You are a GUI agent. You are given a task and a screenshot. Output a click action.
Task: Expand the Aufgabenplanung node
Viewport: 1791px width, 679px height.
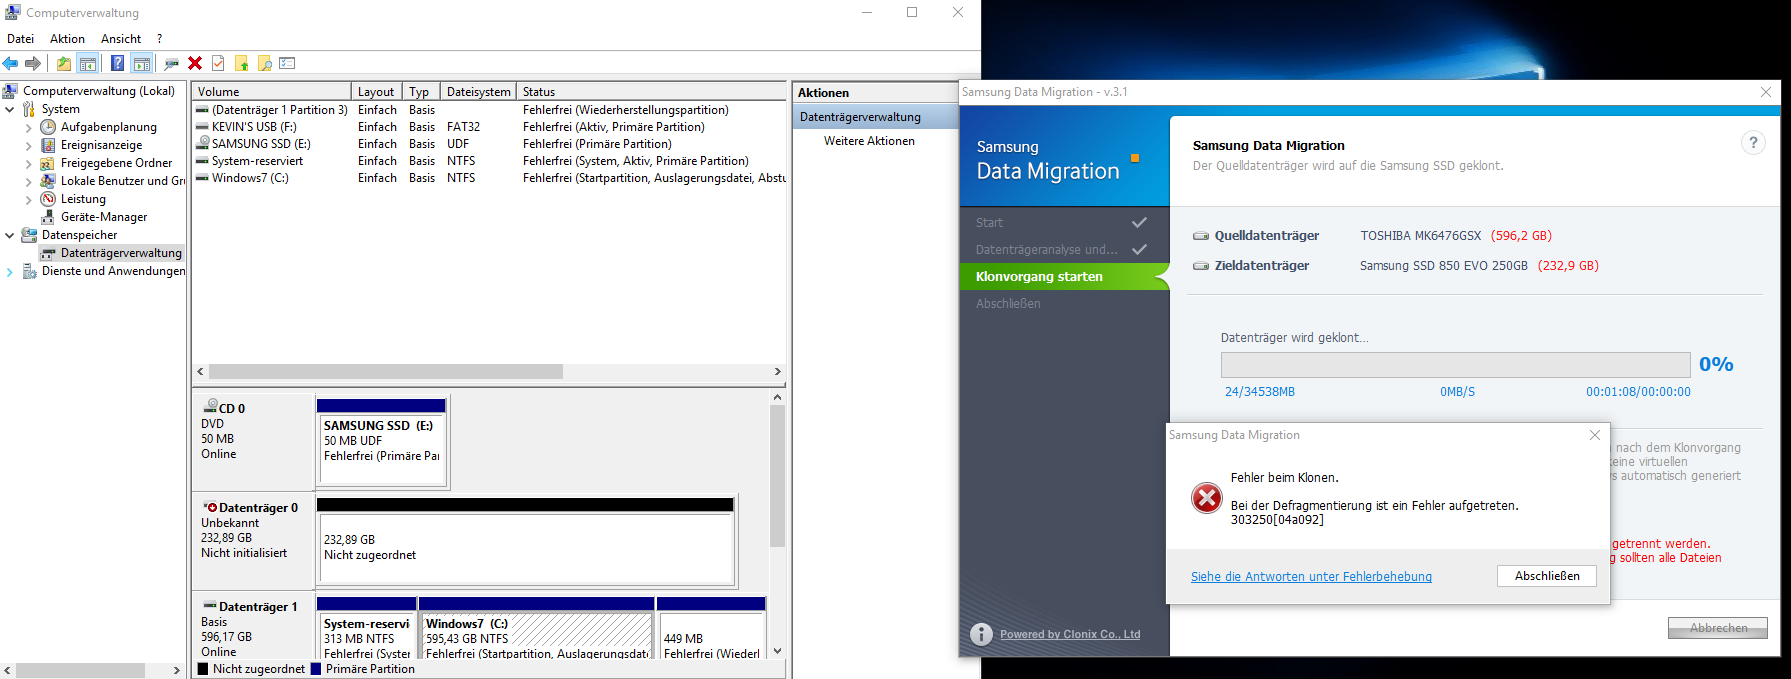coord(28,127)
